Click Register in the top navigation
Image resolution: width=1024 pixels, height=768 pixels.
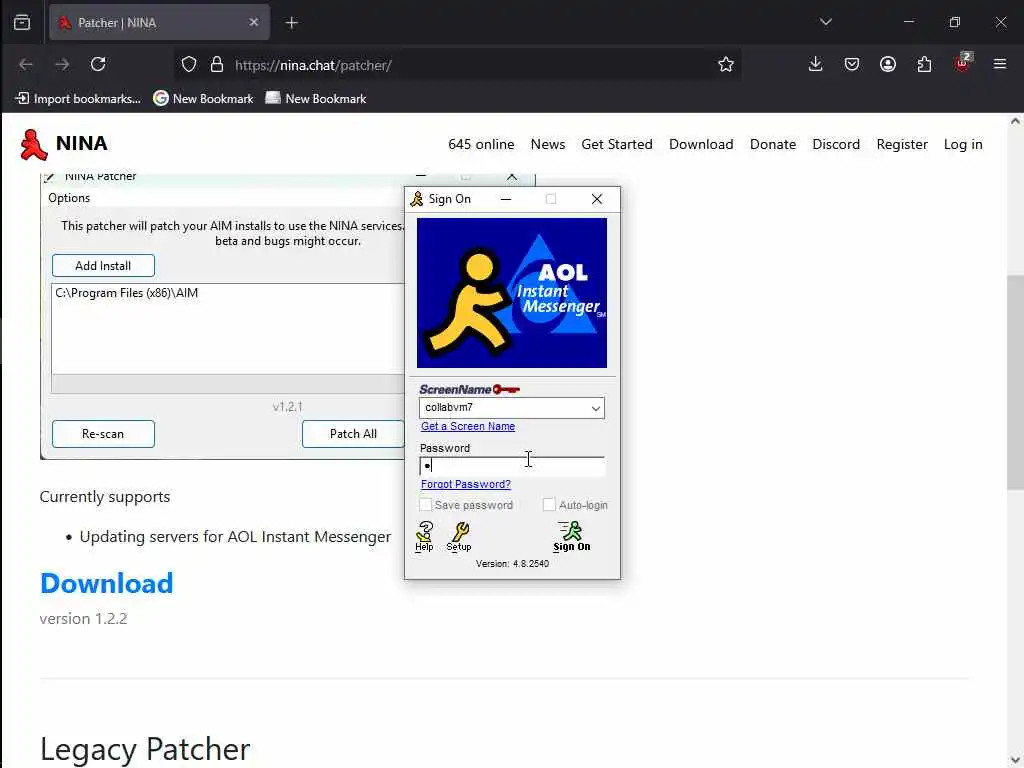pyautogui.click(x=902, y=144)
